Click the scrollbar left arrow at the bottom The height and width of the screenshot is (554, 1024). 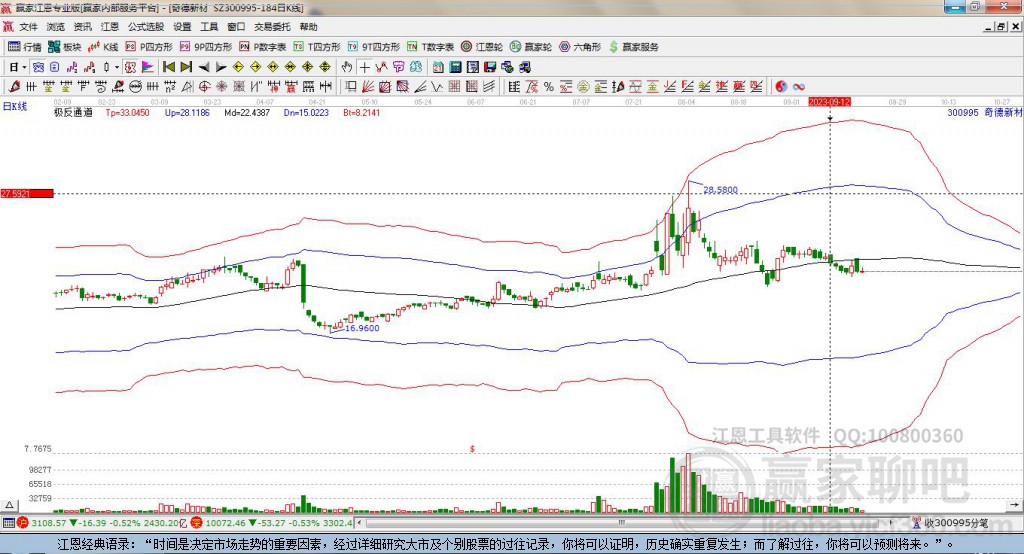[359, 523]
